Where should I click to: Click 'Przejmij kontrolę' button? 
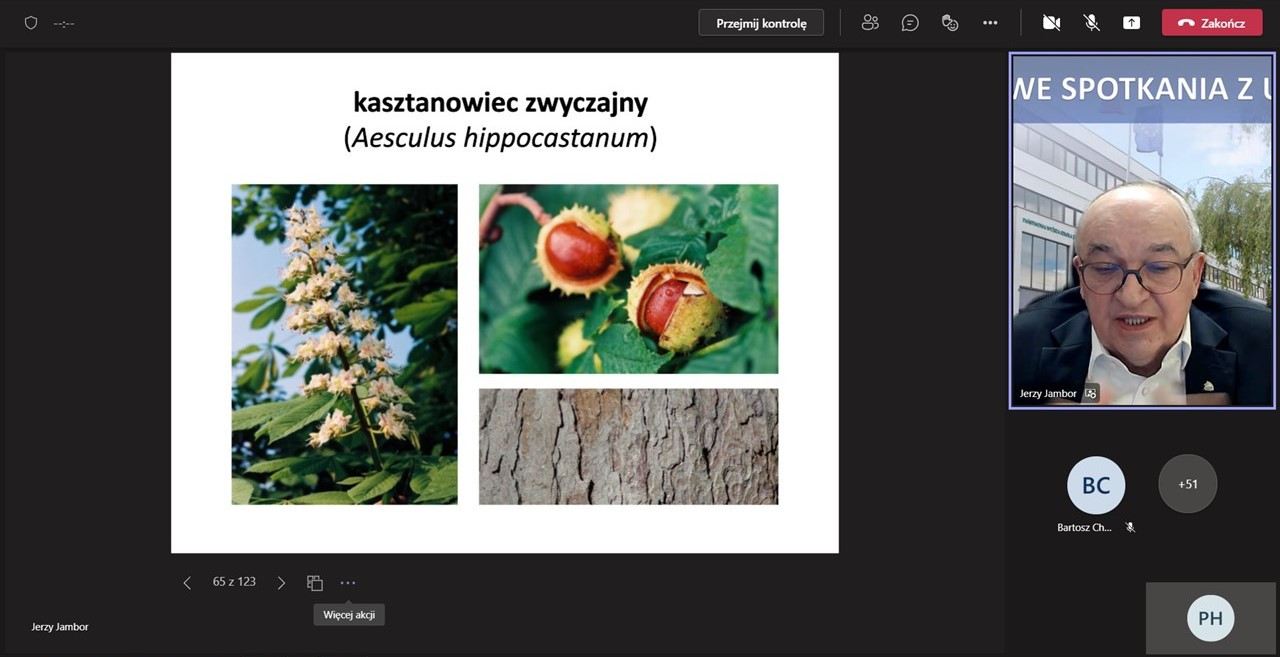pyautogui.click(x=761, y=23)
